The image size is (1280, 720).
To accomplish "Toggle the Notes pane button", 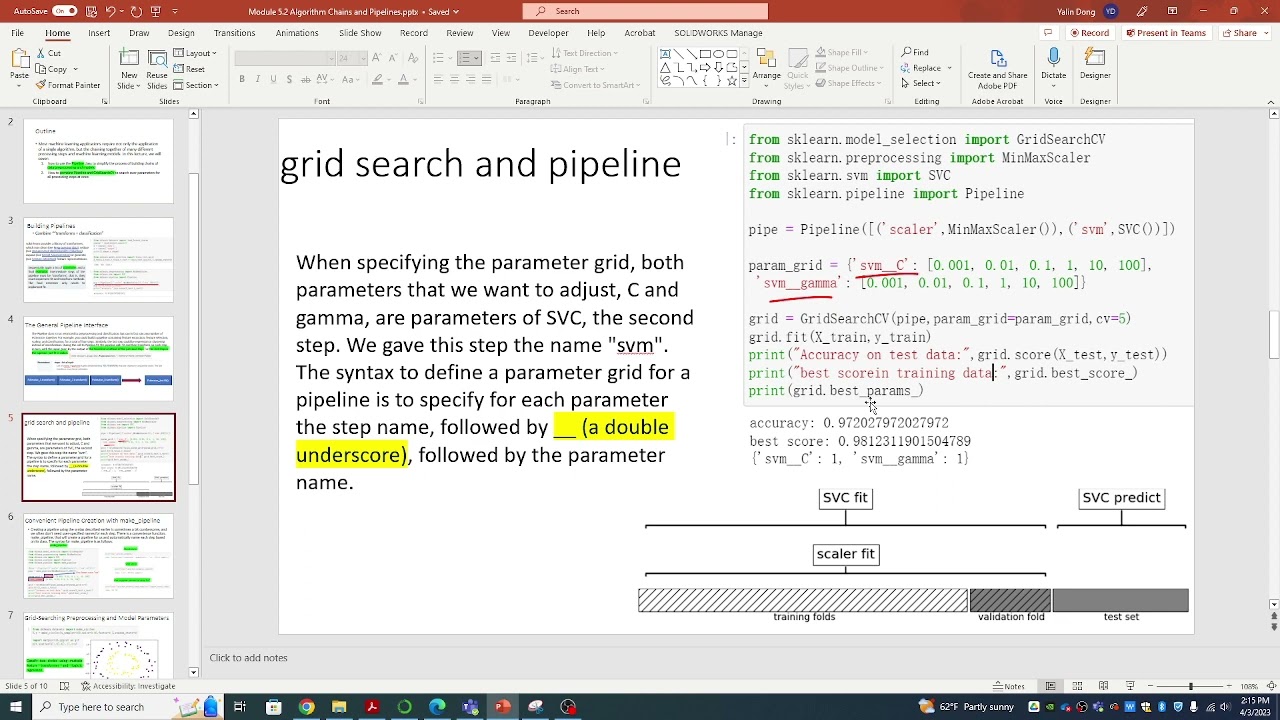I will [x=1009, y=686].
